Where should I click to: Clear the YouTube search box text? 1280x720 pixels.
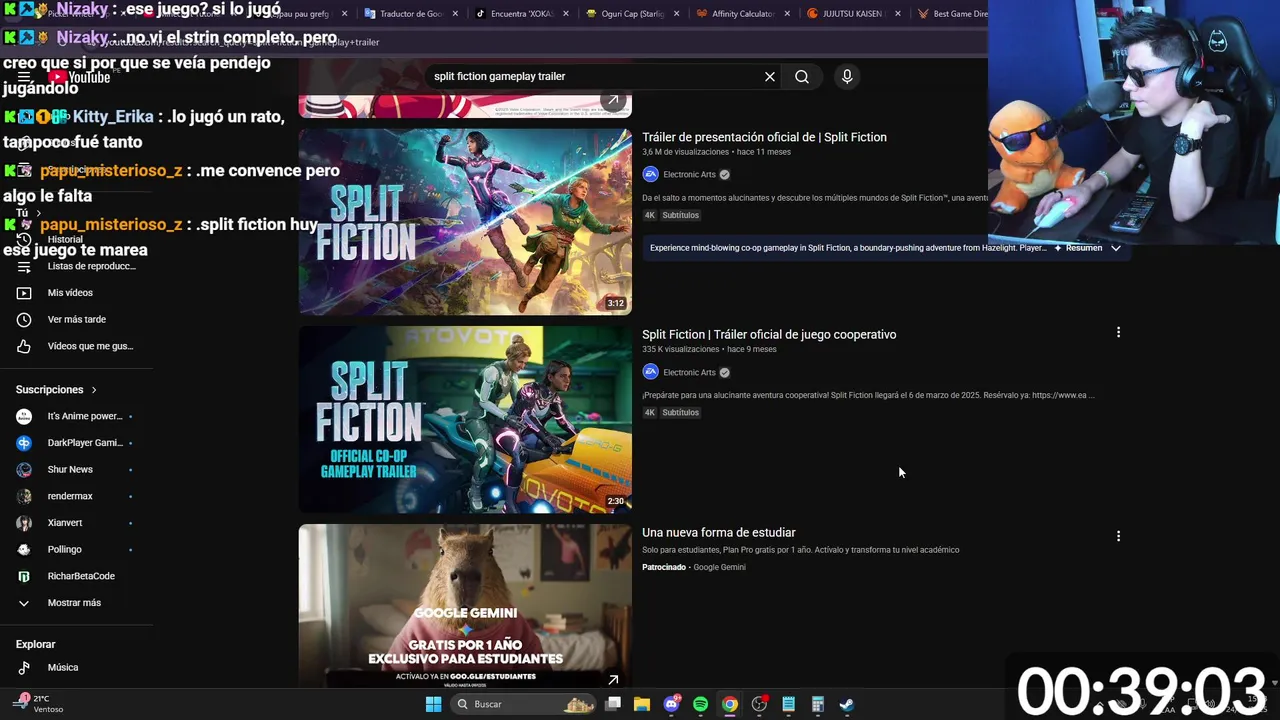[x=770, y=77]
